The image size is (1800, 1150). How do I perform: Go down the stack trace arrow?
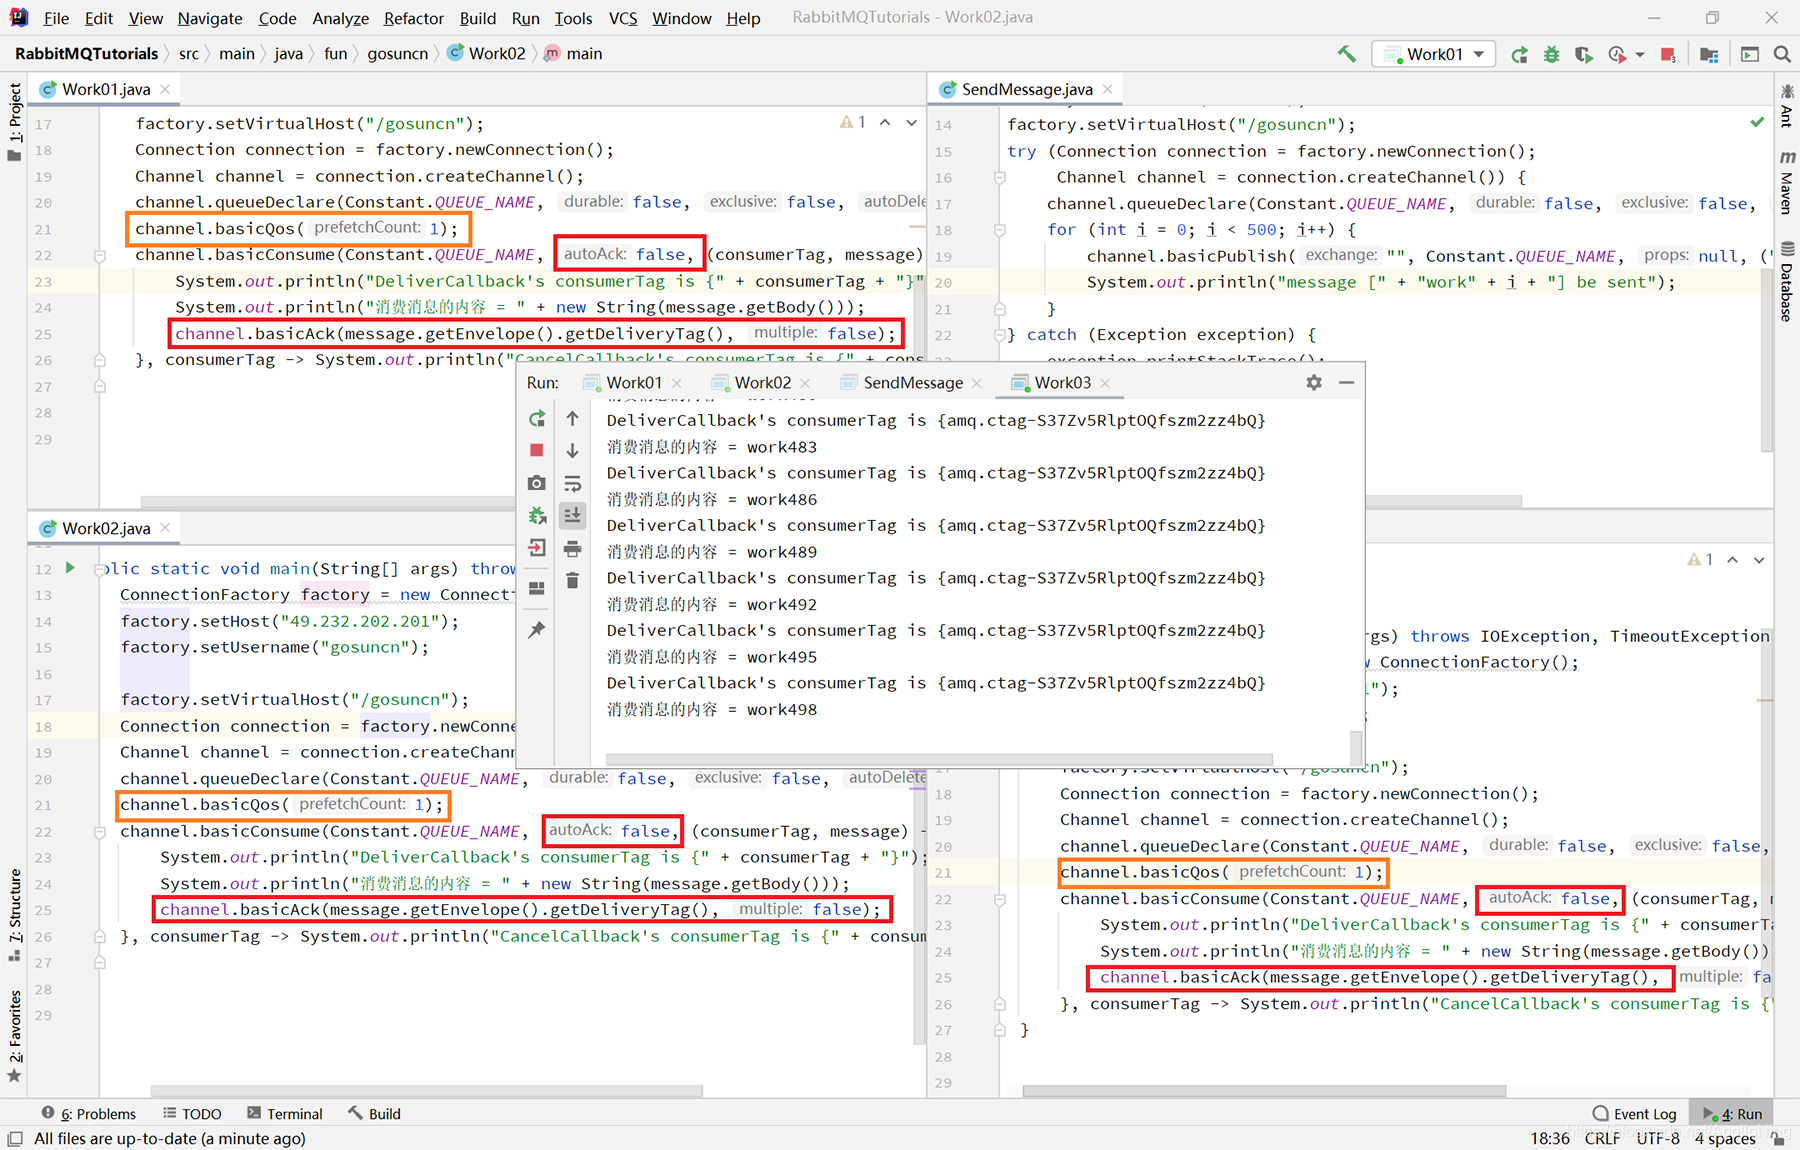coord(572,451)
